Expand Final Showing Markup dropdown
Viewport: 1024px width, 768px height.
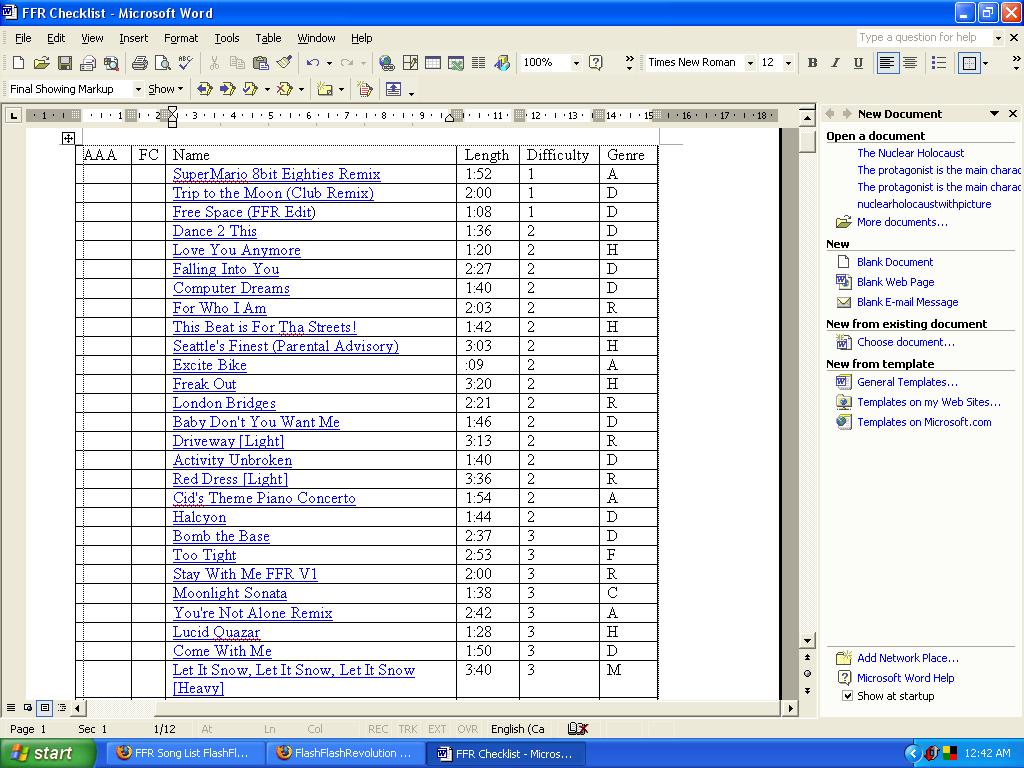coord(138,89)
